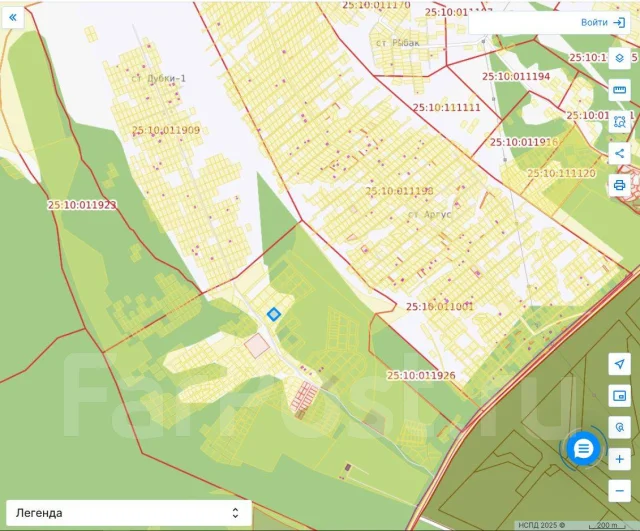Select the pink shaded parcel on map
This screenshot has height=531, width=640.
(x=257, y=345)
